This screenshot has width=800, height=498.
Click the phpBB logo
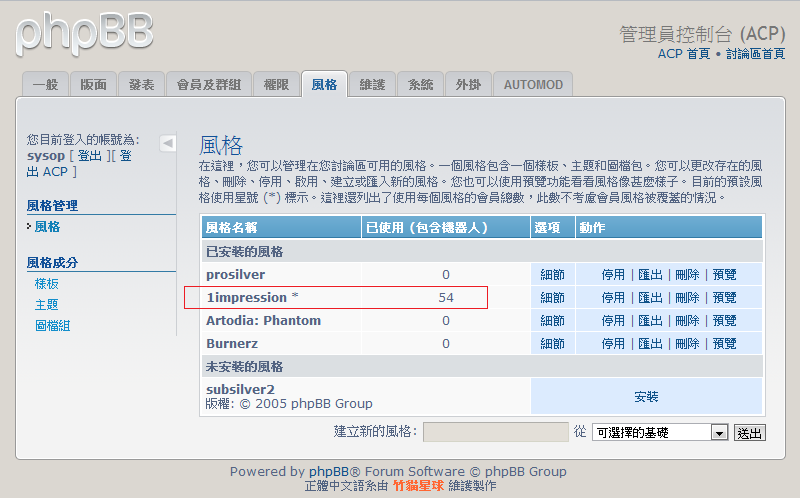[x=85, y=31]
